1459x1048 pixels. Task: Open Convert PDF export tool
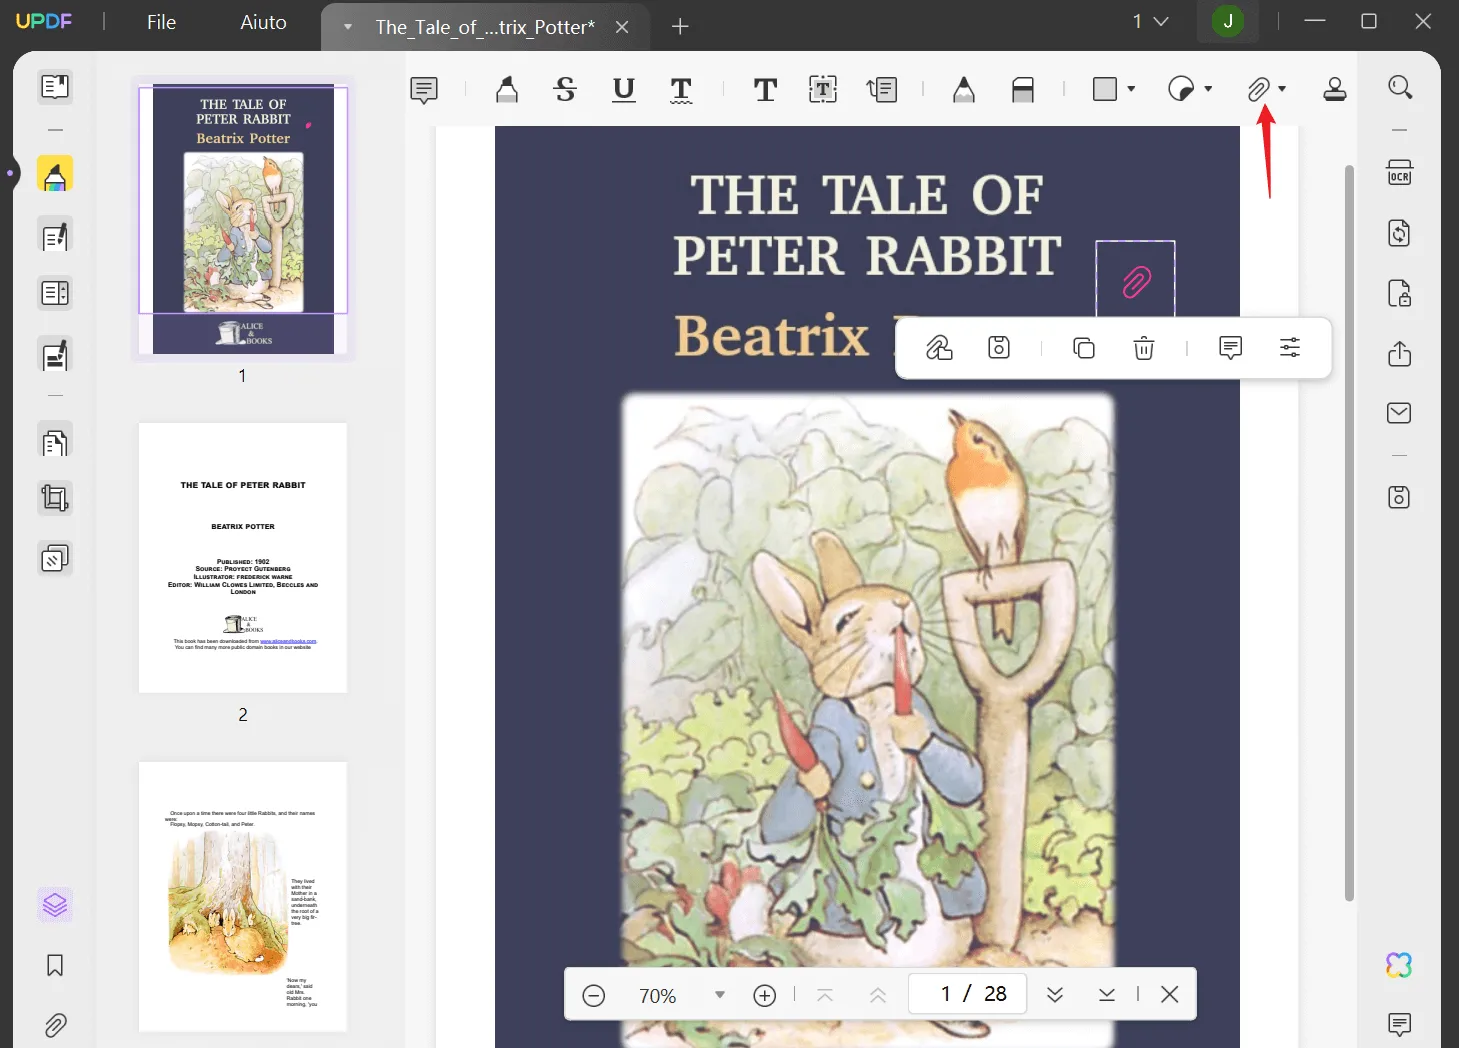[1399, 233]
